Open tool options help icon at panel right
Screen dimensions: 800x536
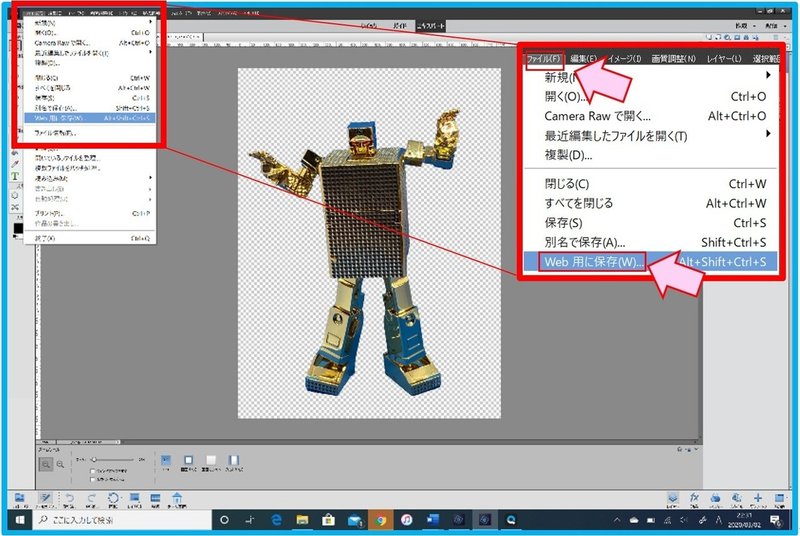pyautogui.click(x=680, y=449)
